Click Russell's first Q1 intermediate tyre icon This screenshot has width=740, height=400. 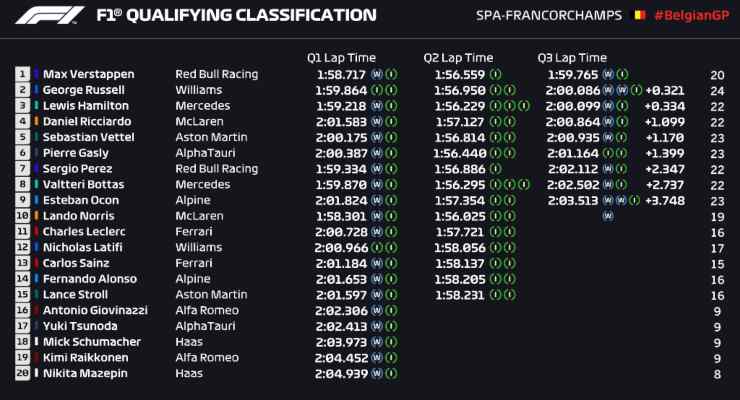click(x=377, y=90)
